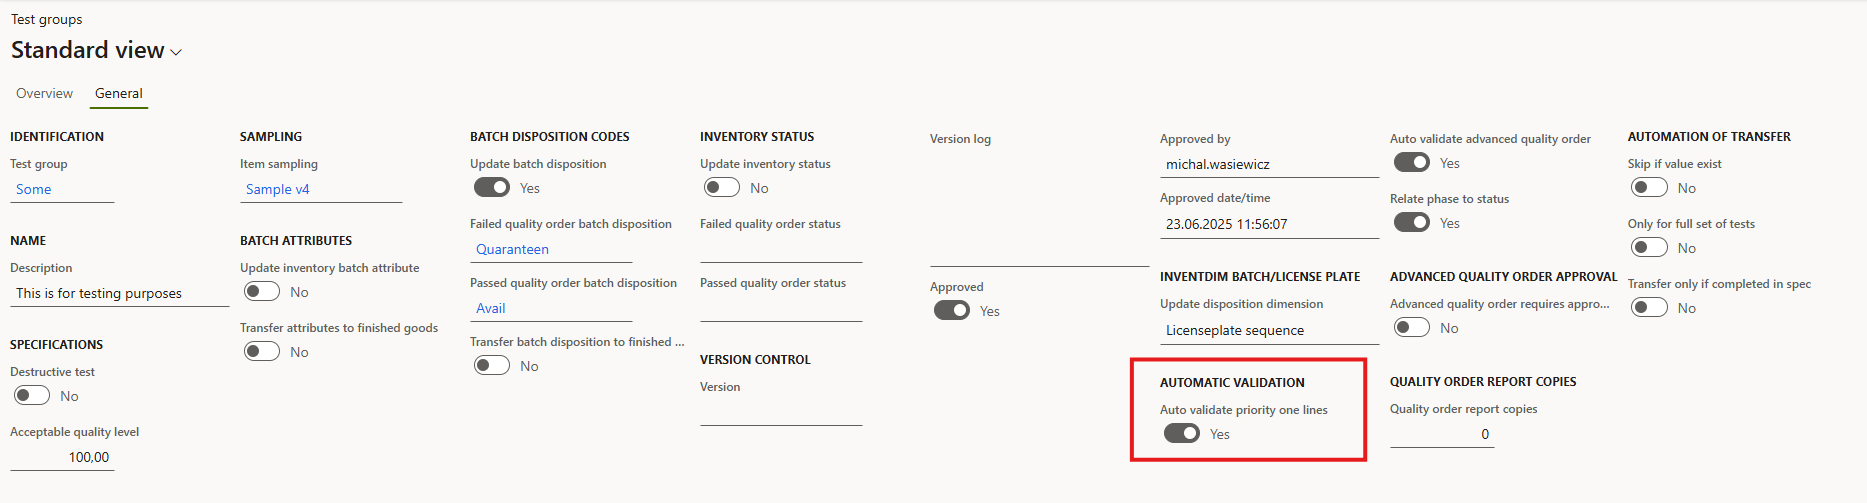Enable Update inventory status toggle

[x=722, y=188]
